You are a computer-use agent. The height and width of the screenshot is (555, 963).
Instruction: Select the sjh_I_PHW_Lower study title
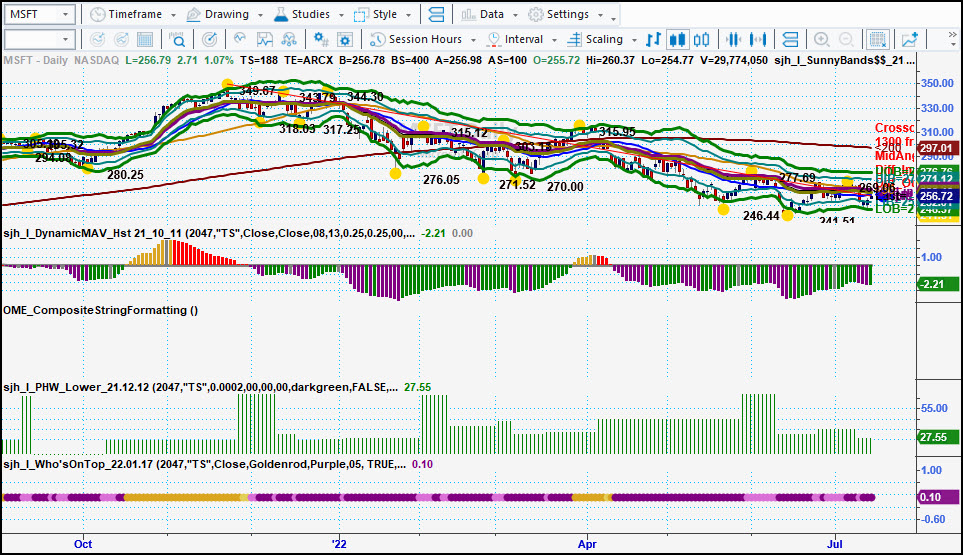tap(200, 387)
